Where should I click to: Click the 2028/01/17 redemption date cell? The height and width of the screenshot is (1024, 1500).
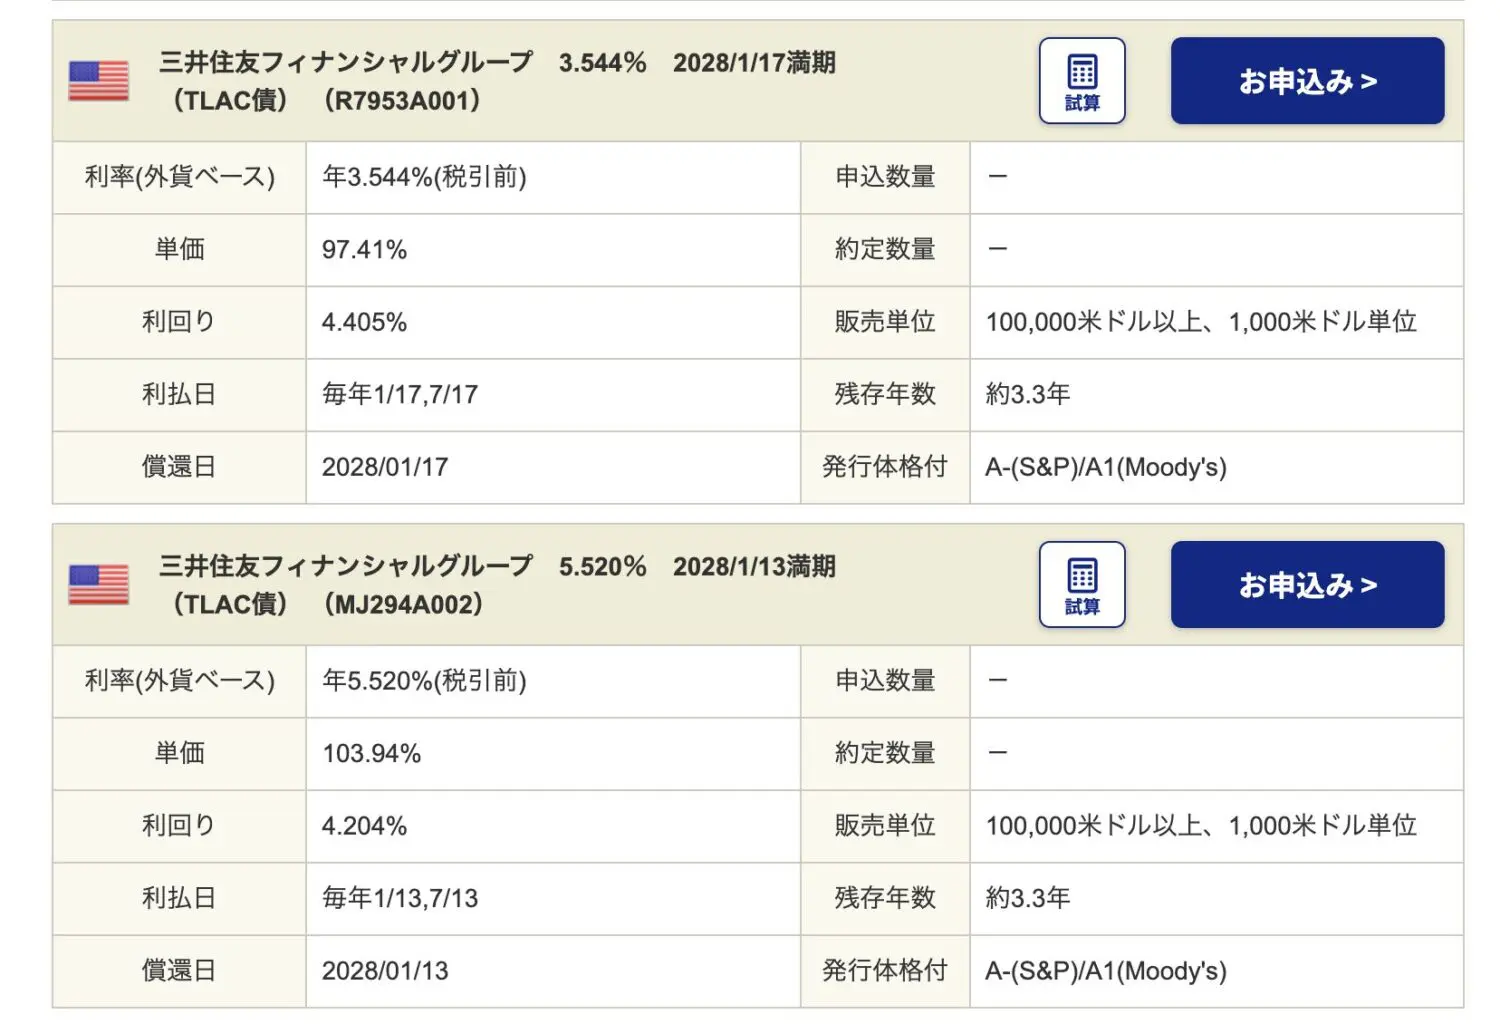(385, 468)
